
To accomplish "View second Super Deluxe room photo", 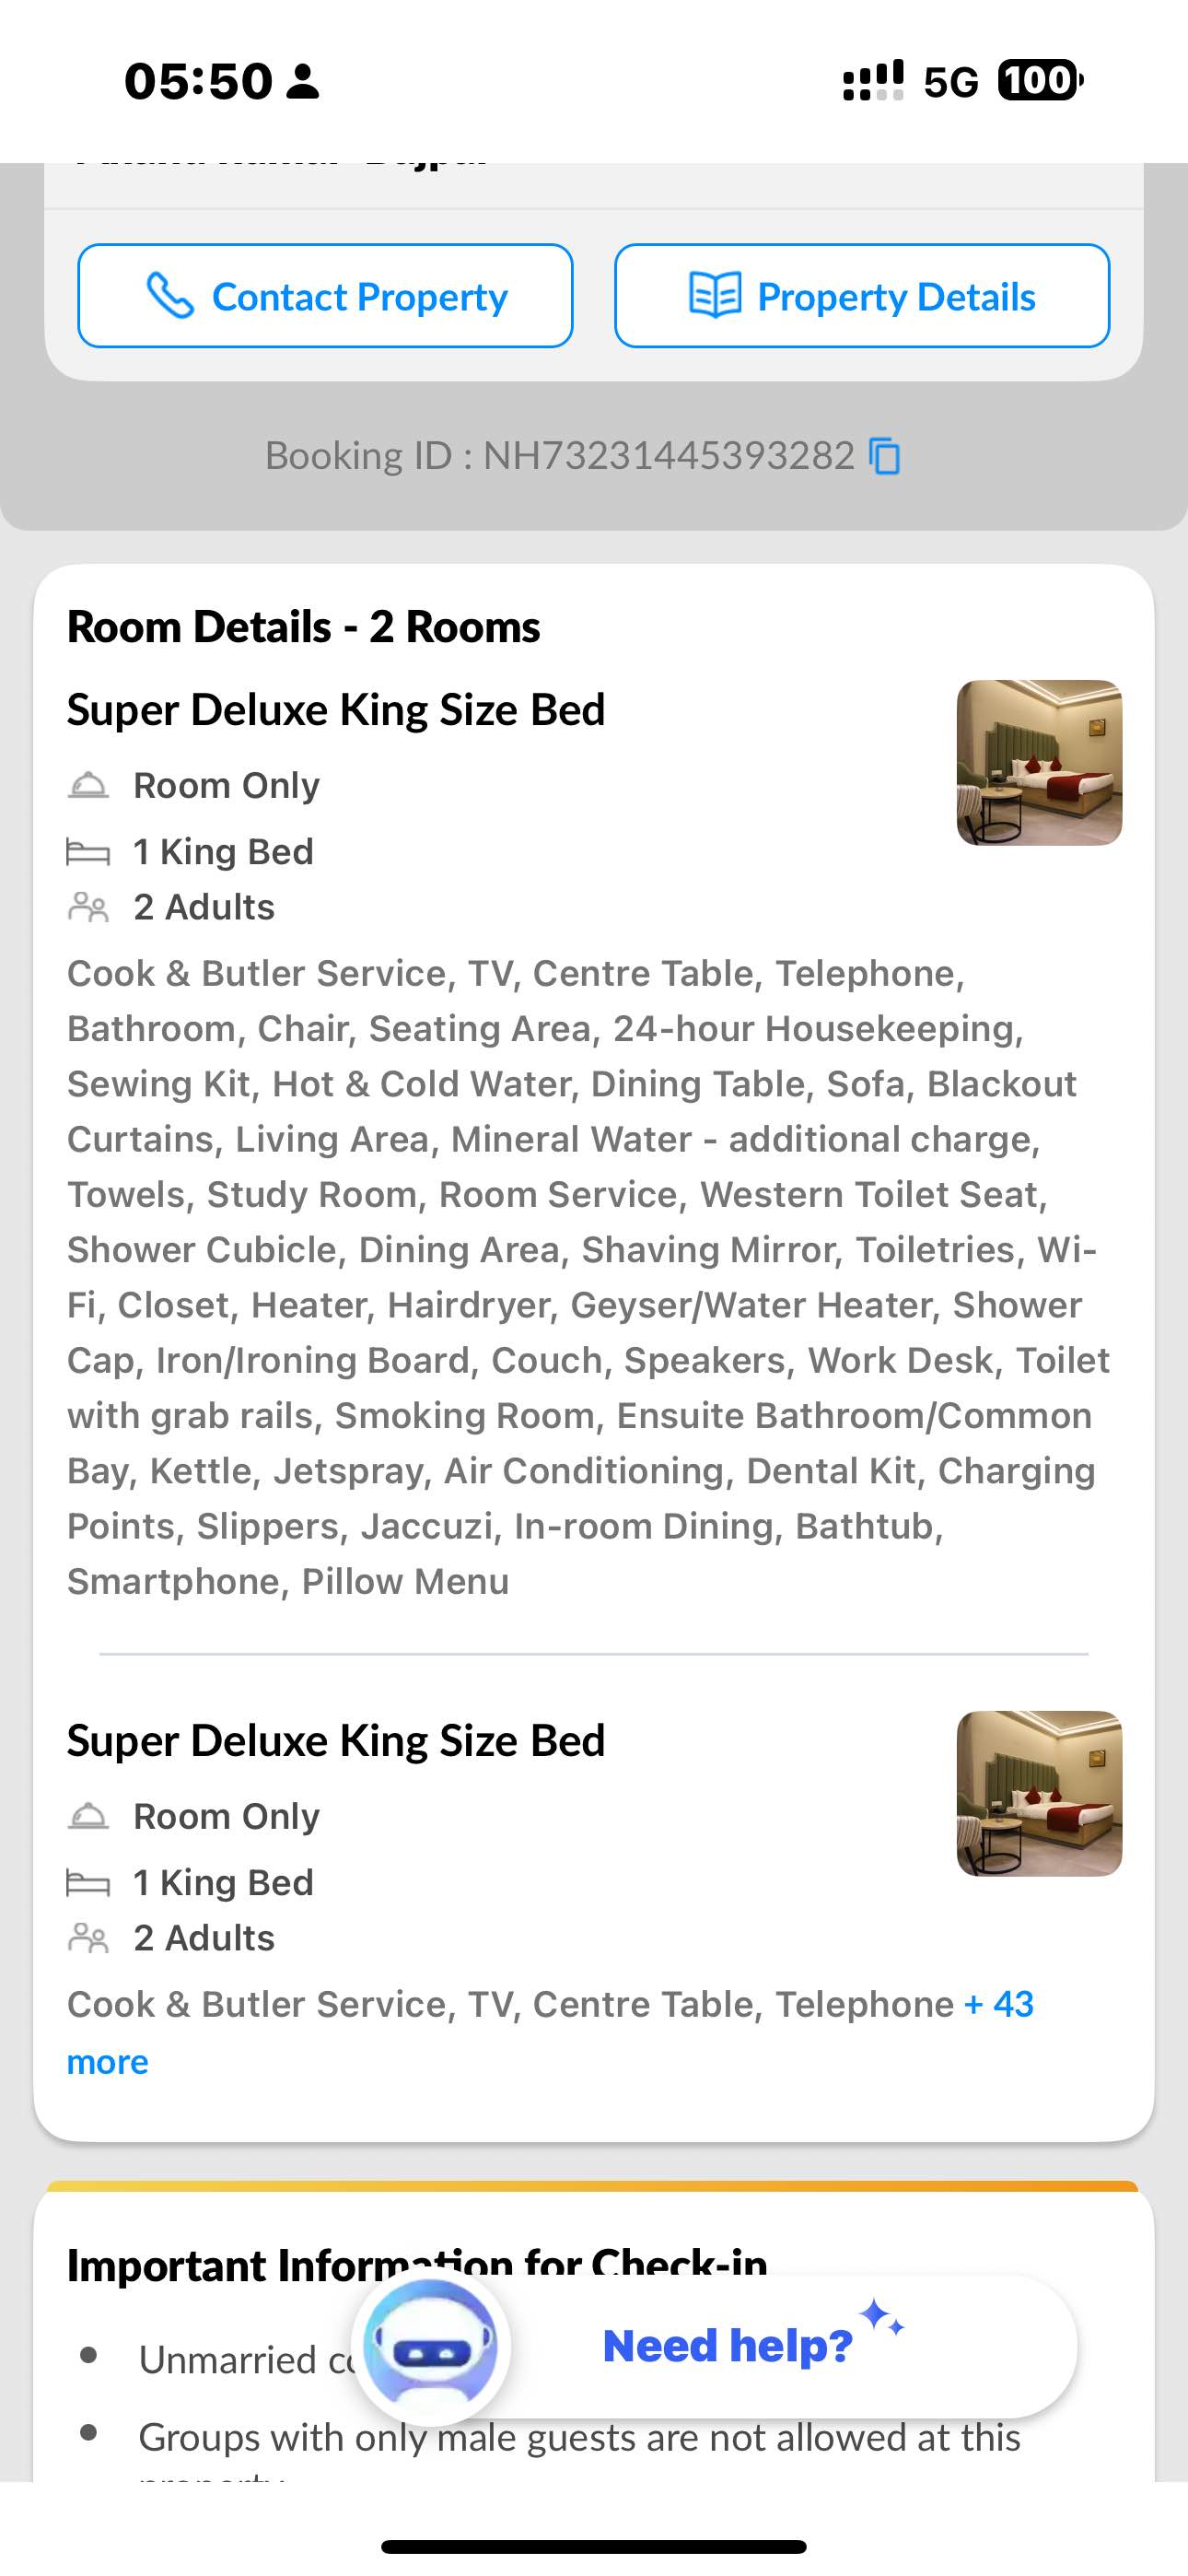I will pos(1039,1794).
